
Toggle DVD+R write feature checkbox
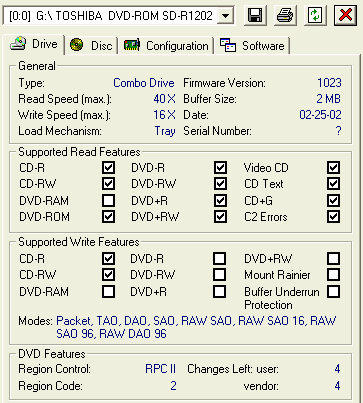click(x=219, y=292)
